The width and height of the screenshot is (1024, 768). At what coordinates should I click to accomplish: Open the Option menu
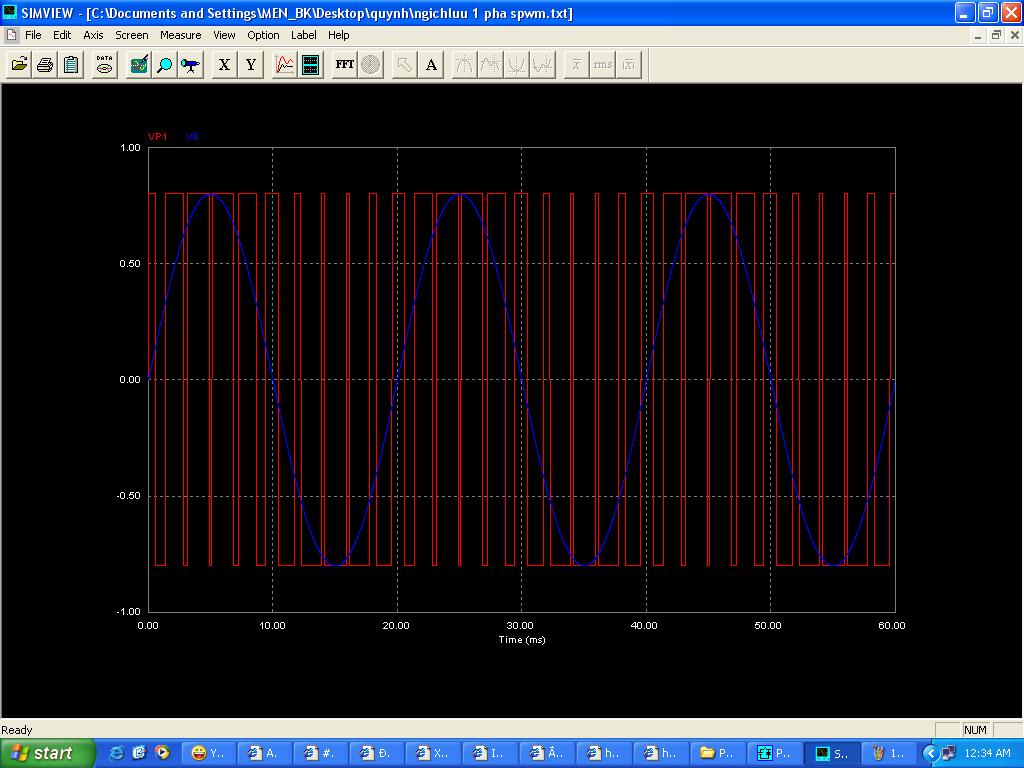[263, 35]
